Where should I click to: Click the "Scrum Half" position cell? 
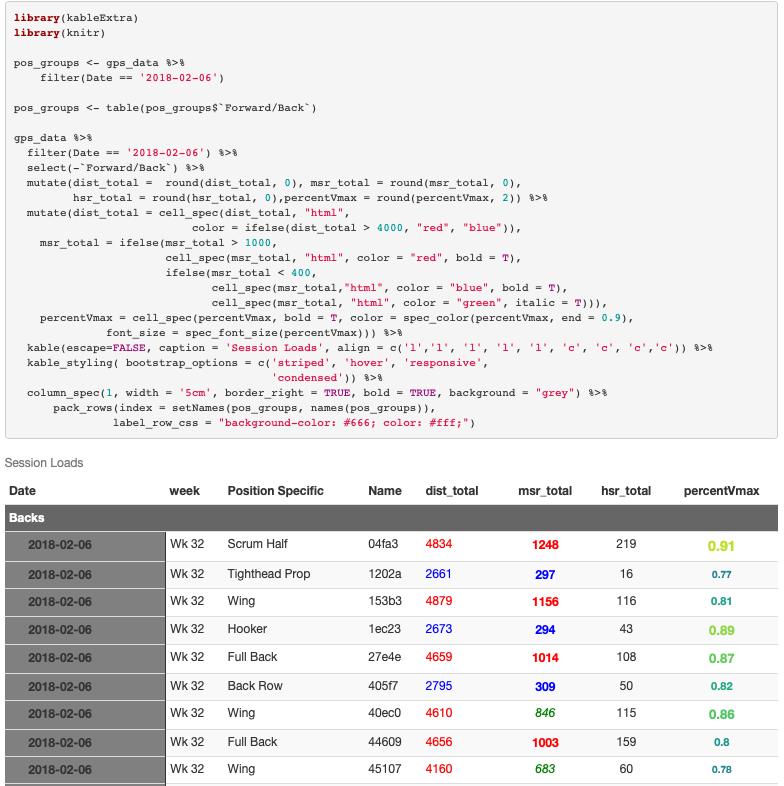(257, 545)
